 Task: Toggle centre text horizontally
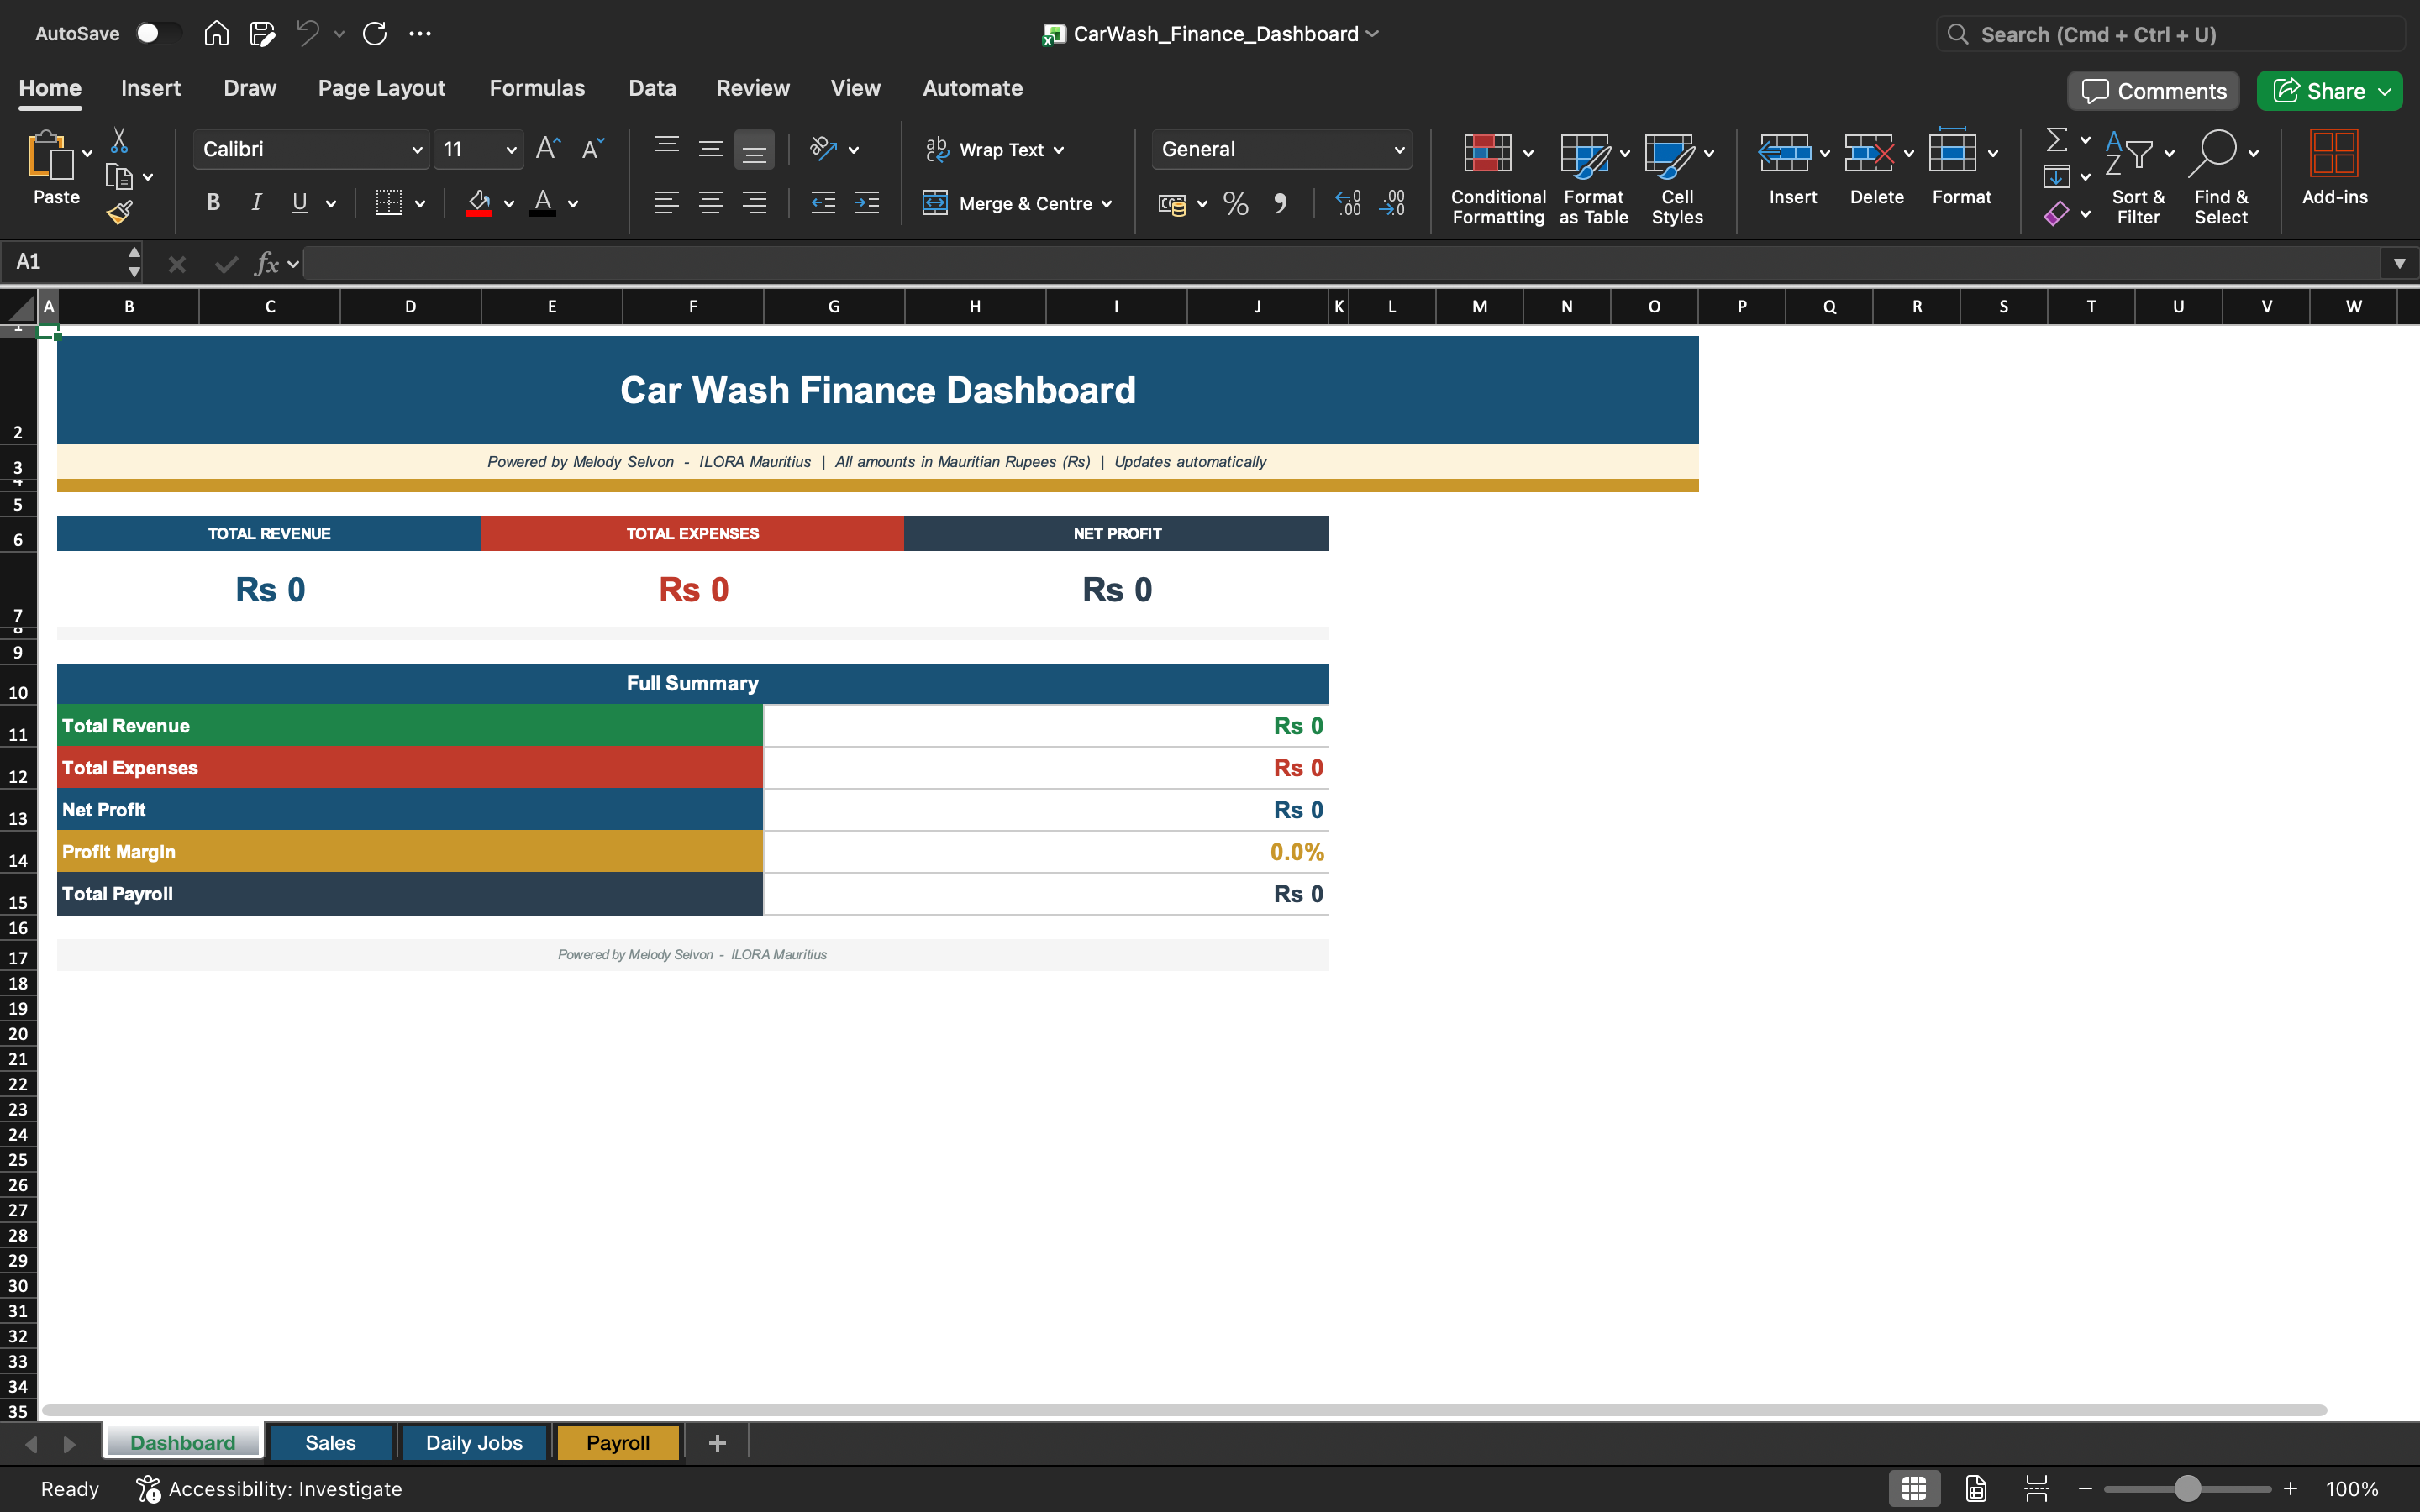click(x=710, y=203)
